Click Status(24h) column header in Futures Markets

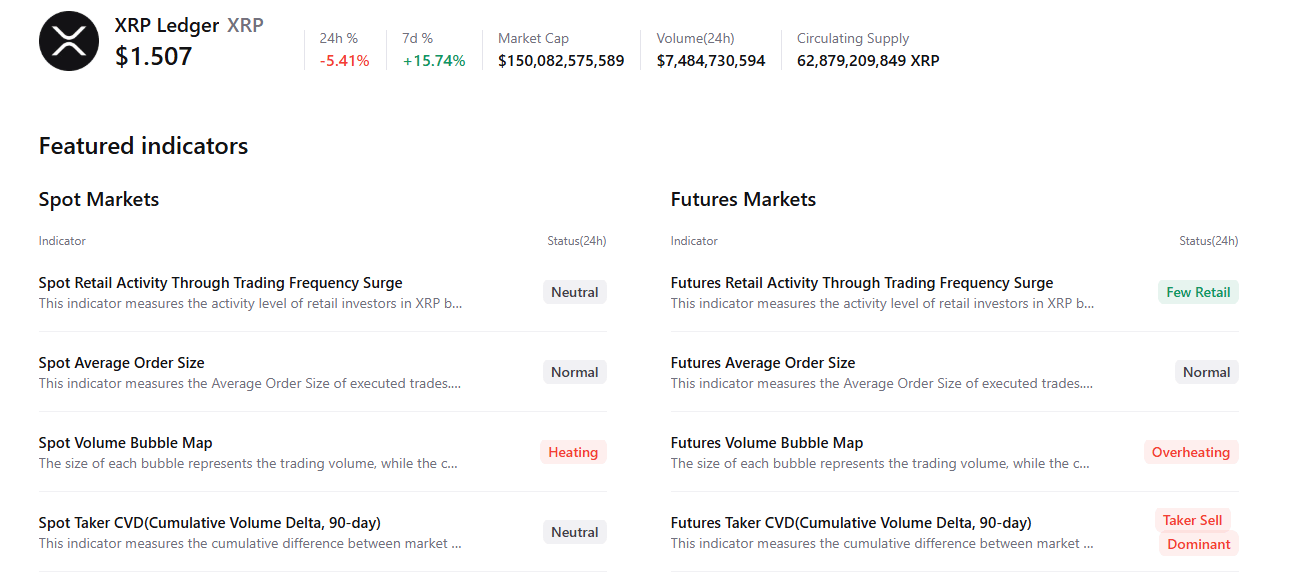tap(1209, 241)
